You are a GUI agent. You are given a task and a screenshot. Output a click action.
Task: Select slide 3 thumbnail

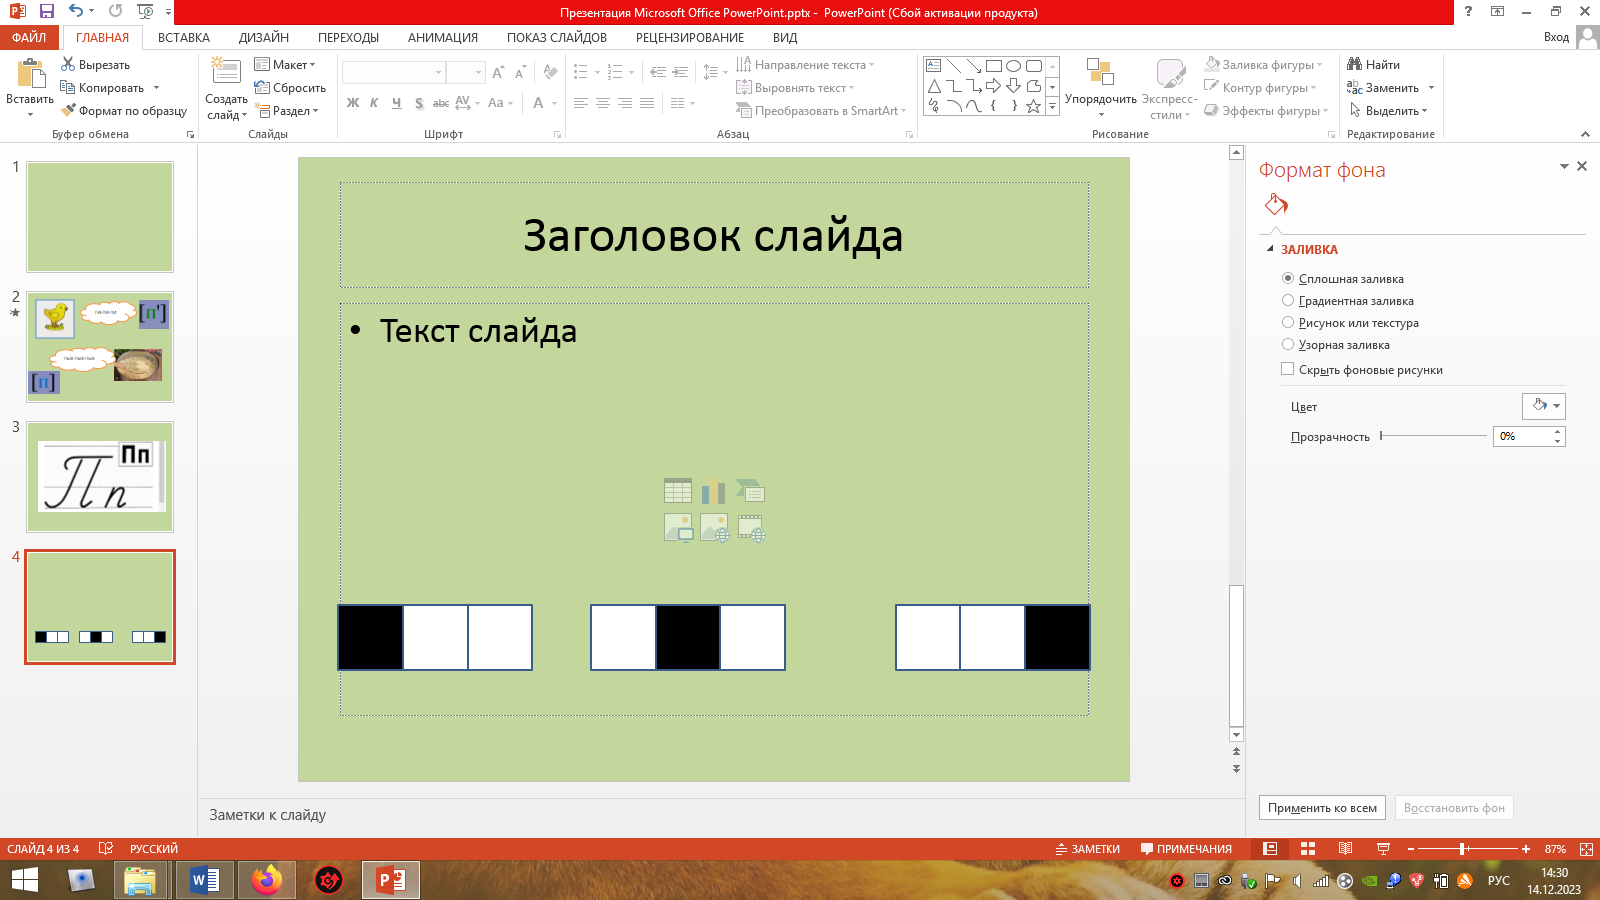tap(100, 477)
